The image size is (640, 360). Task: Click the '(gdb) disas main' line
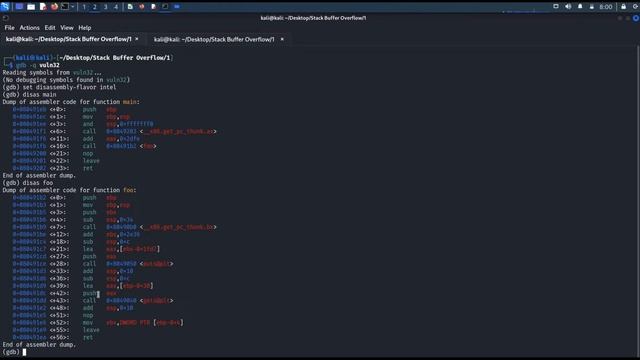pyautogui.click(x=29, y=94)
